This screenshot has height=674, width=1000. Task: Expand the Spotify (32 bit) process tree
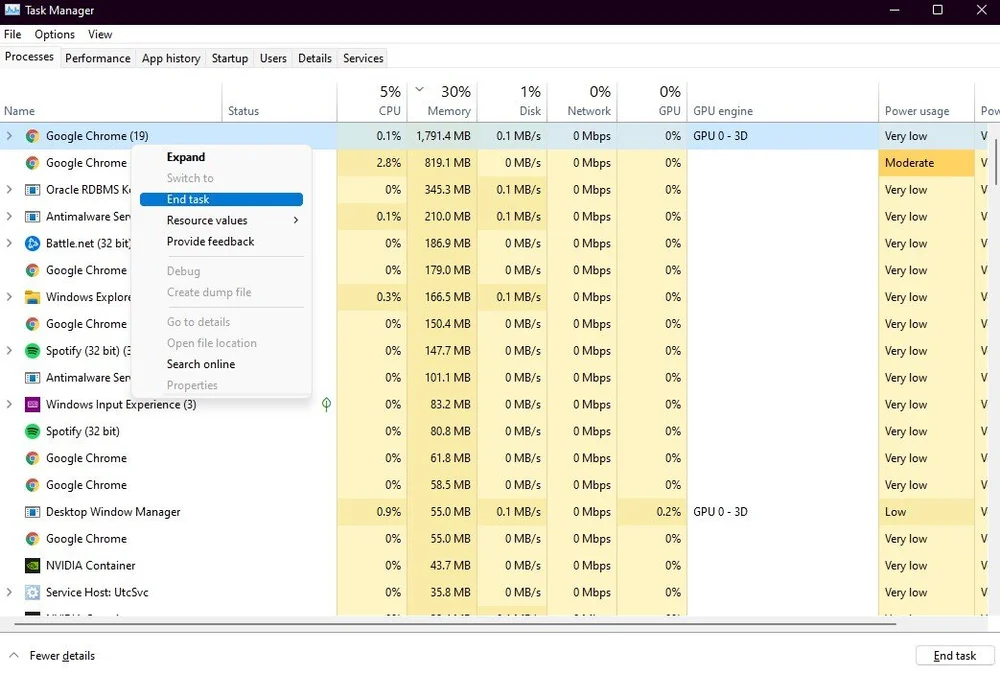click(9, 351)
